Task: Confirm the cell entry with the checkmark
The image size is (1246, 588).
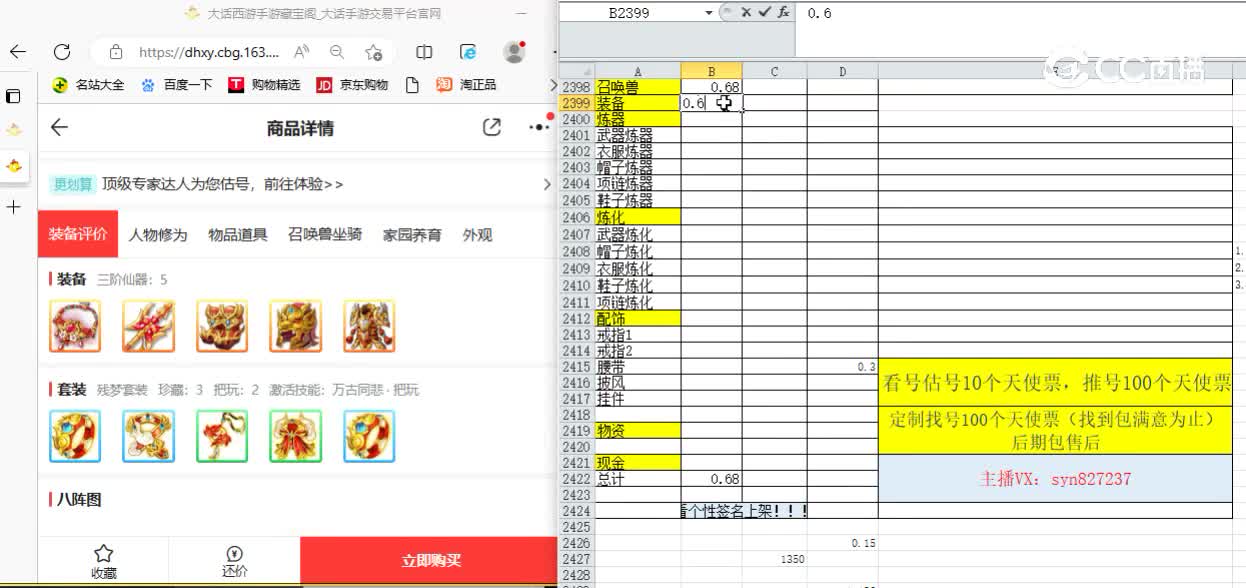Action: tap(764, 13)
